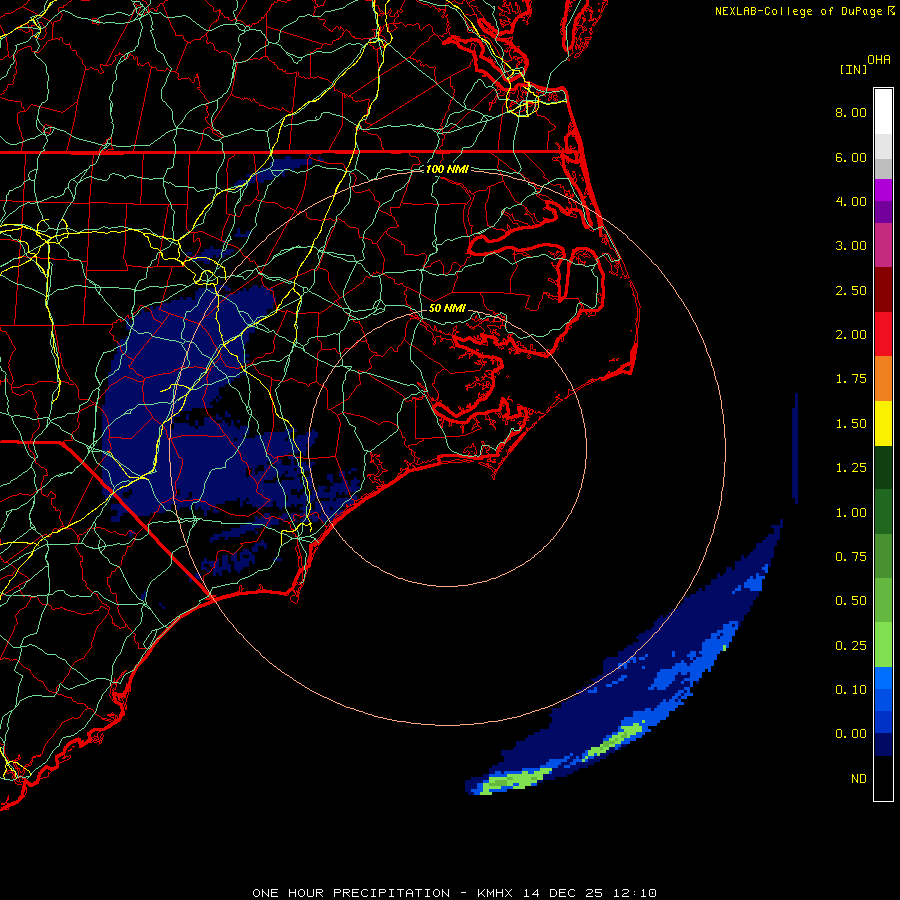Screen dimensions: 900x900
Task: Click the 4.00 legend value
Action: 851,201
